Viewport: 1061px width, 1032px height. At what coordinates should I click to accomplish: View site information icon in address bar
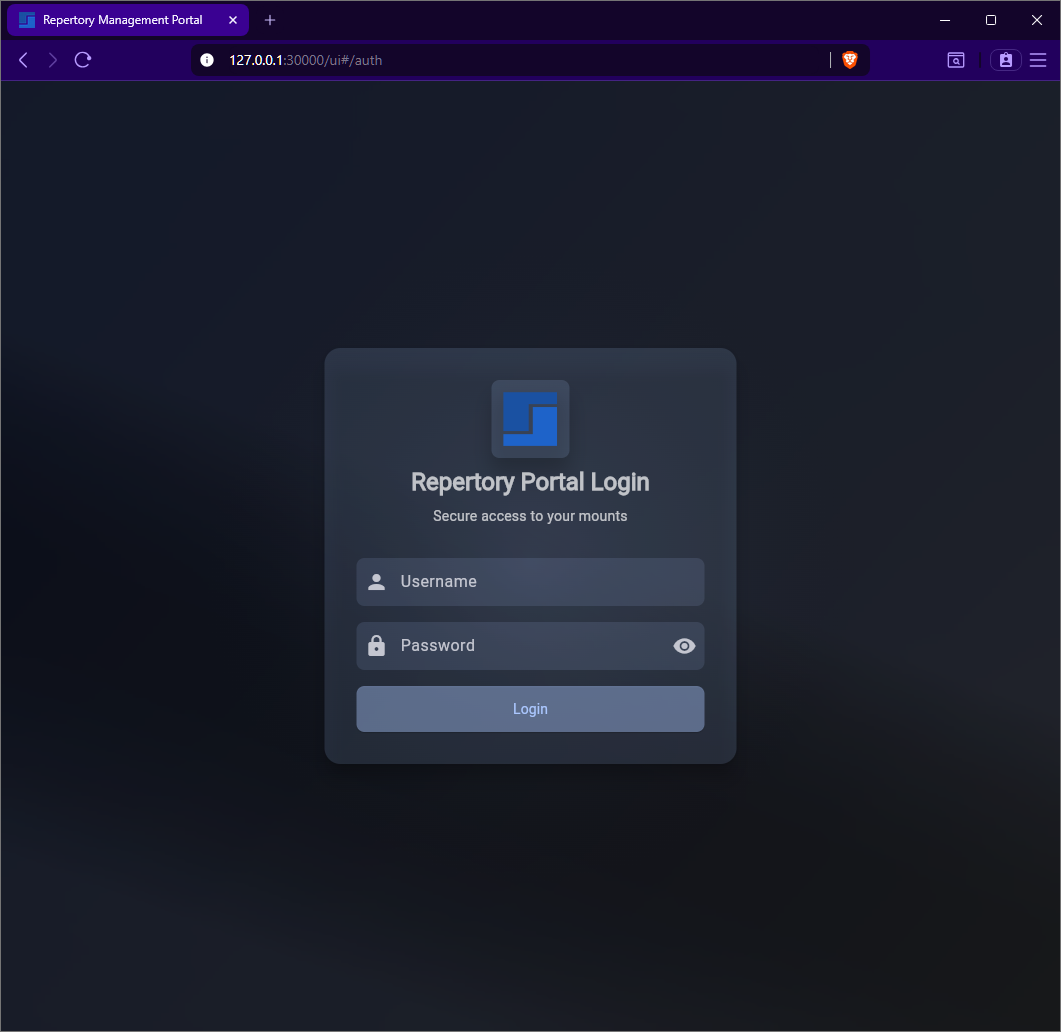pos(207,60)
